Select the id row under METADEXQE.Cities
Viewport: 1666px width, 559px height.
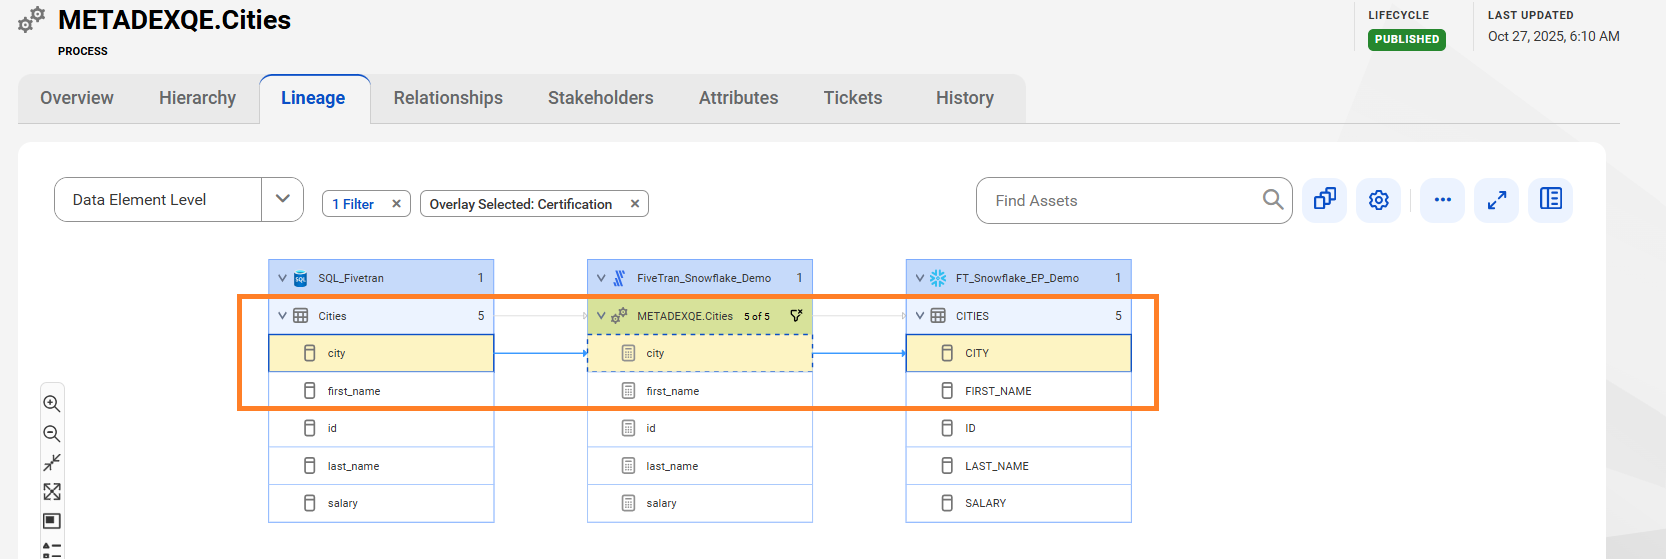700,428
